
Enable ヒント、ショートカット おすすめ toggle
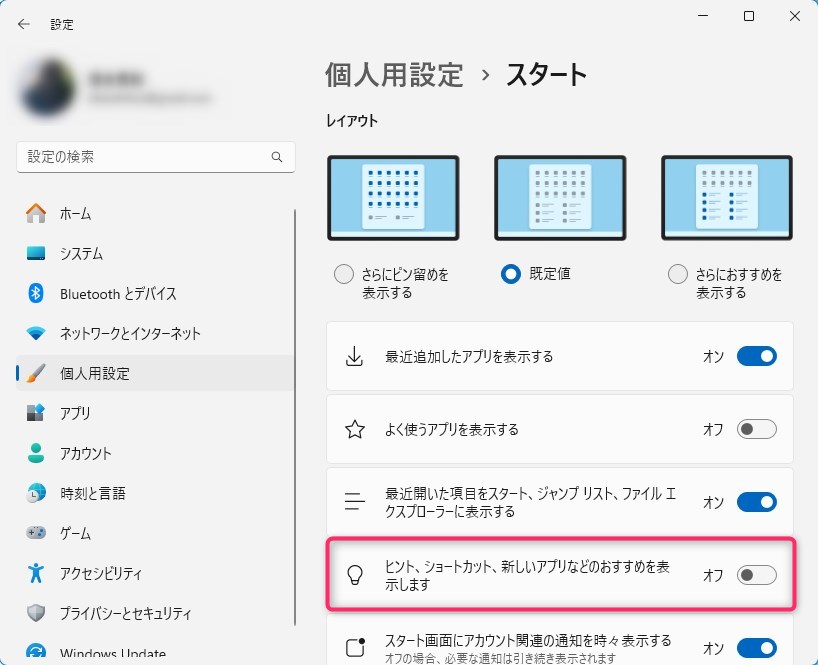(756, 575)
